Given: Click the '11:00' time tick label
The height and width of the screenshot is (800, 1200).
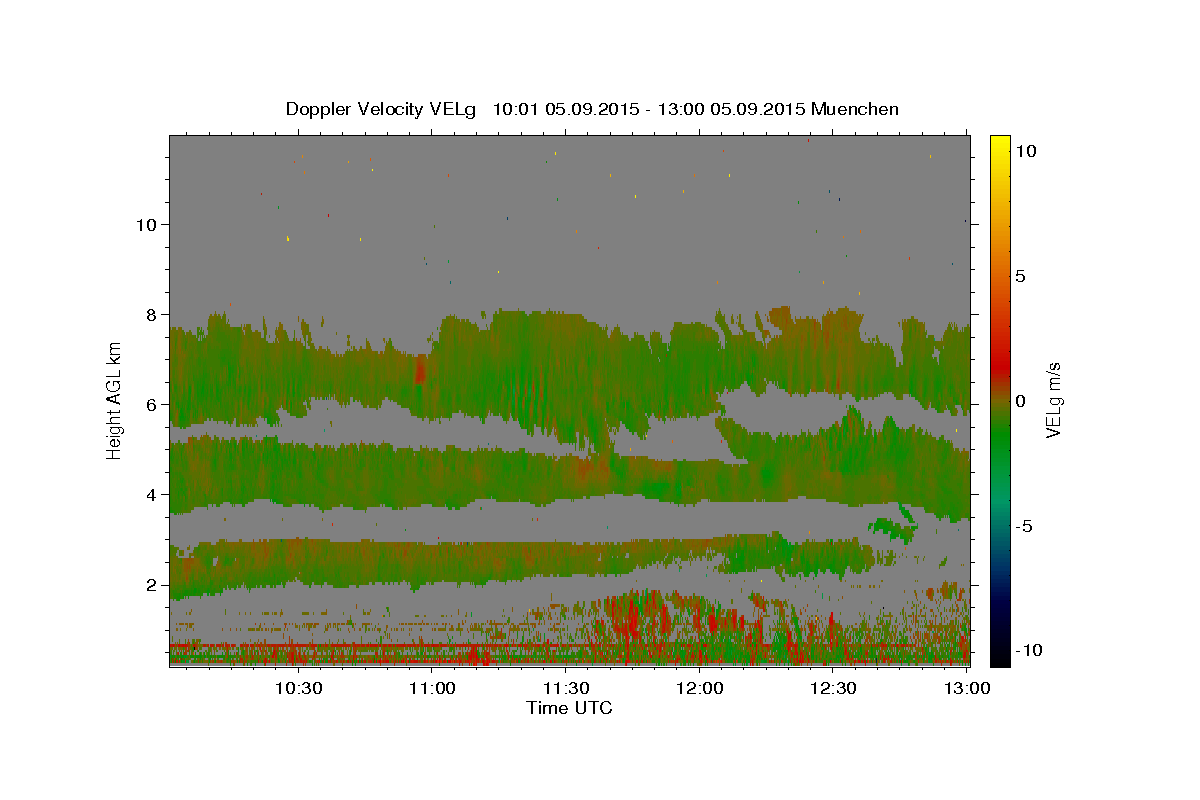Looking at the screenshot, I should pyautogui.click(x=432, y=688).
